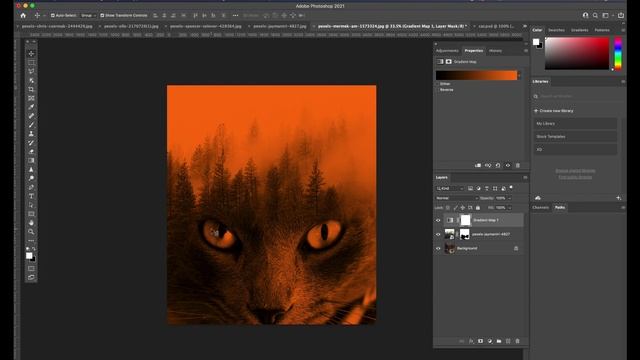Hide the Gradient Map 1 layer
Image resolution: width=640 pixels, height=360 pixels.
click(438, 220)
